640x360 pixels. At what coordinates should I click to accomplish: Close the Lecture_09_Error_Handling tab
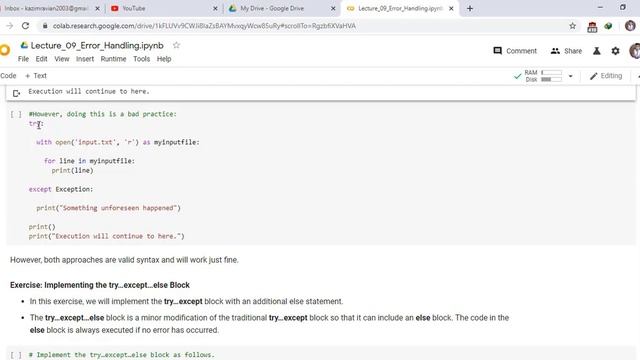[x=451, y=8]
